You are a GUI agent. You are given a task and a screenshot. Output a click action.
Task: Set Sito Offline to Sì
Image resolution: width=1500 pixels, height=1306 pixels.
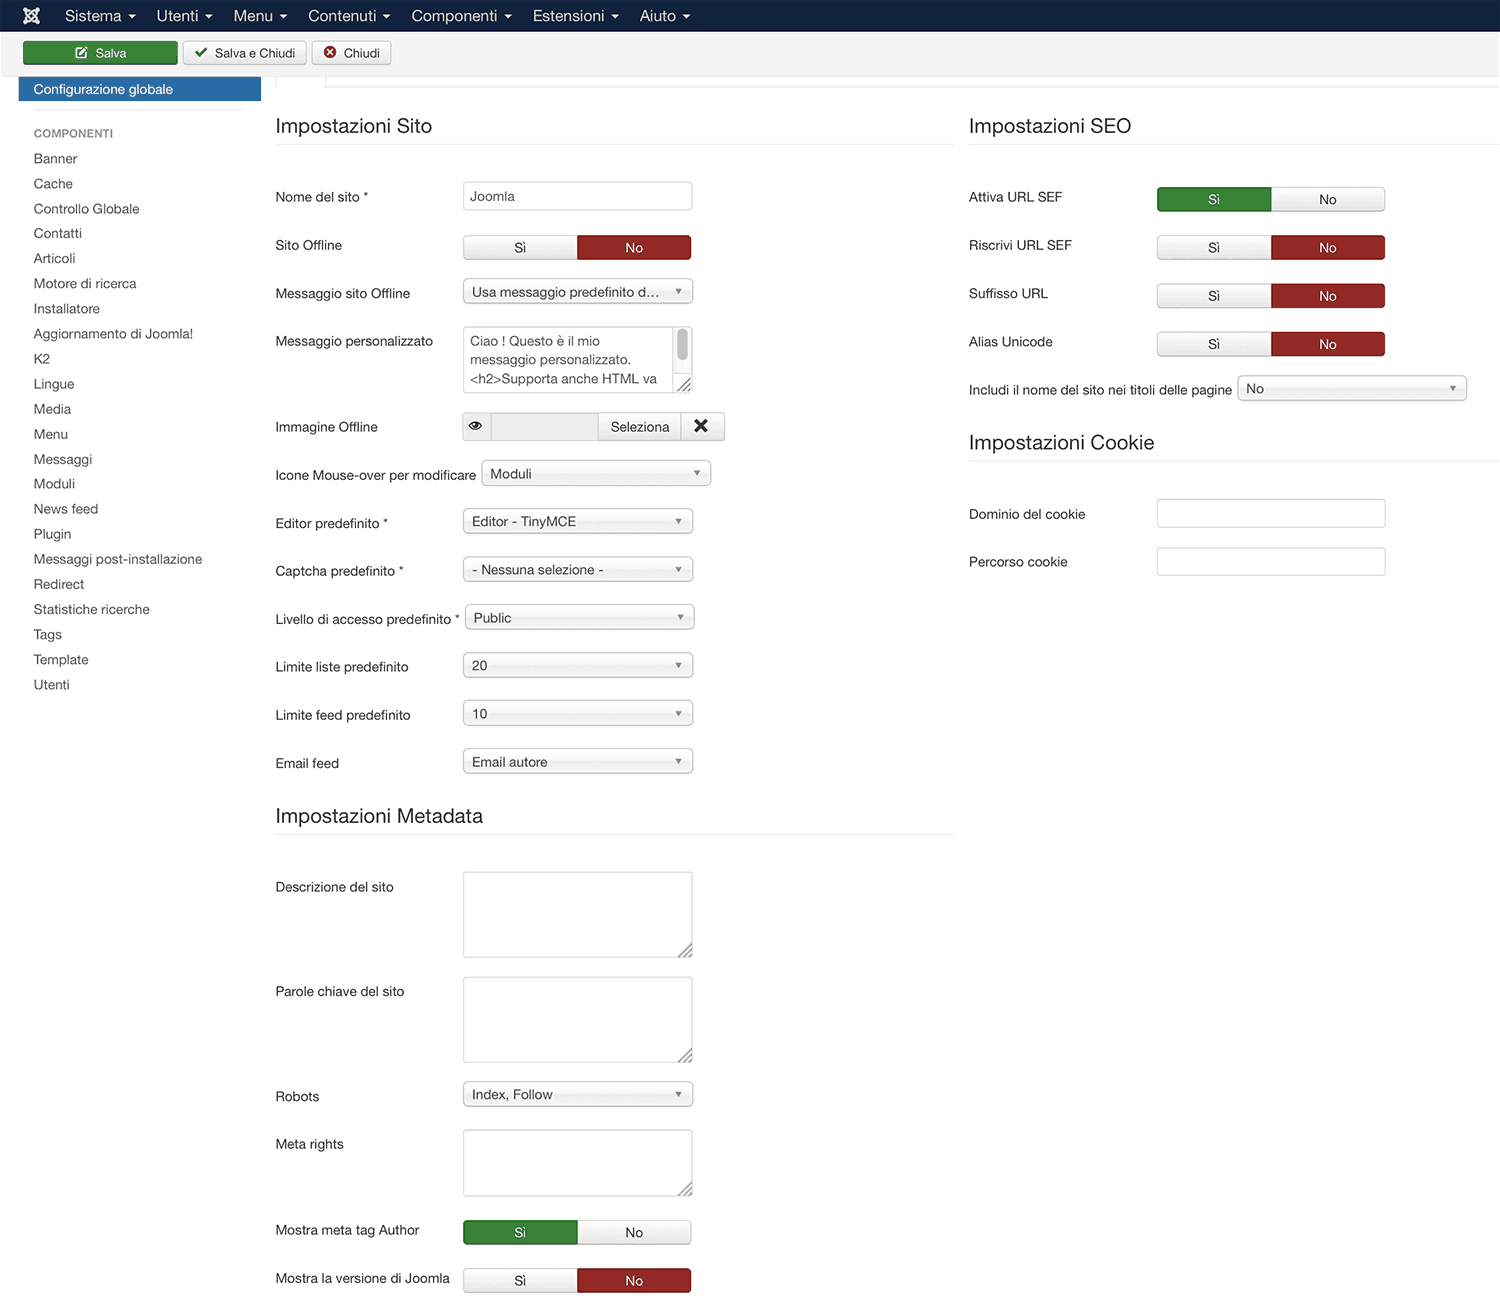(x=520, y=248)
